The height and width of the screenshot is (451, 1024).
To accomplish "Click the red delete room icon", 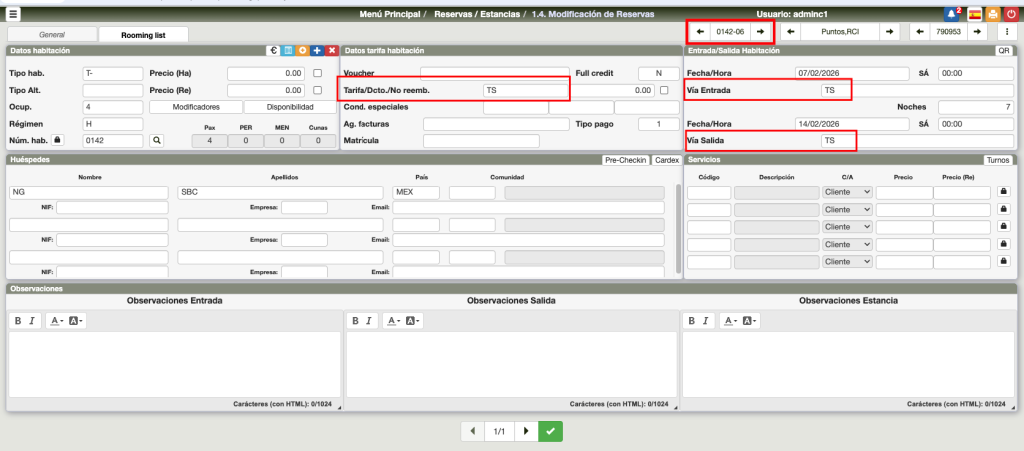I will point(331,50).
